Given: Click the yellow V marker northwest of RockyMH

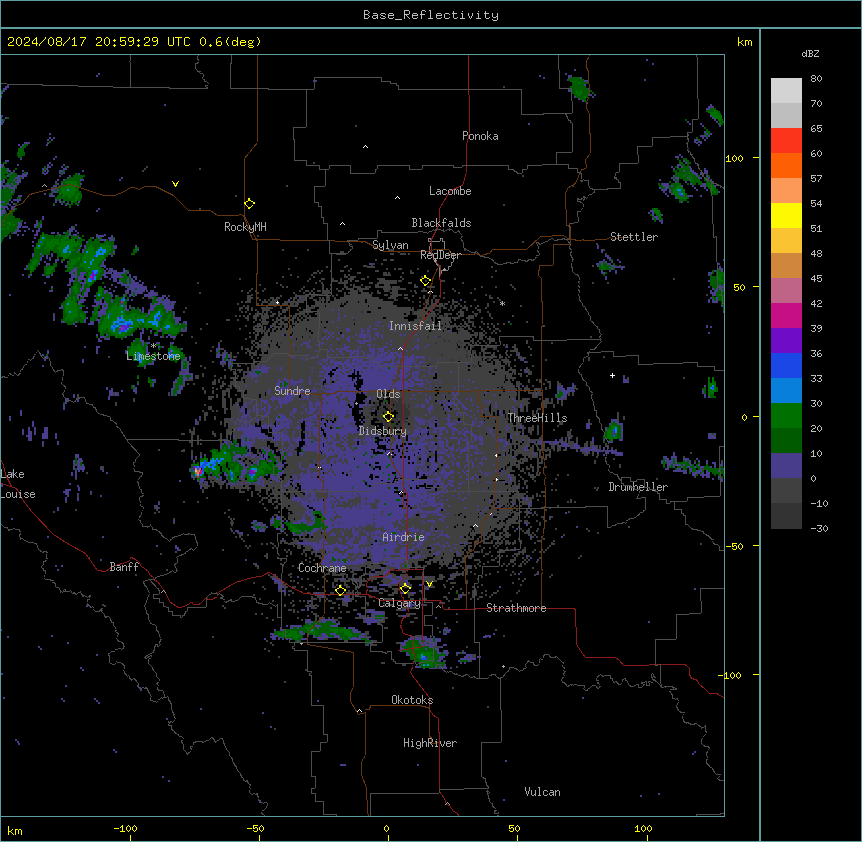Looking at the screenshot, I should [x=175, y=184].
